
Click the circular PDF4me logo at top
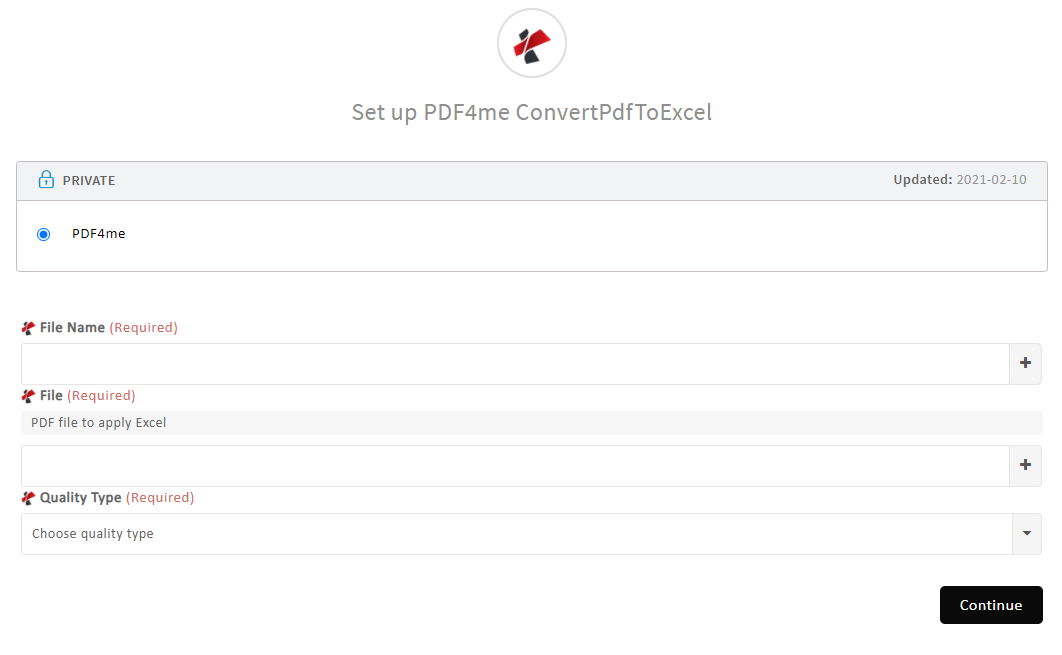[531, 43]
